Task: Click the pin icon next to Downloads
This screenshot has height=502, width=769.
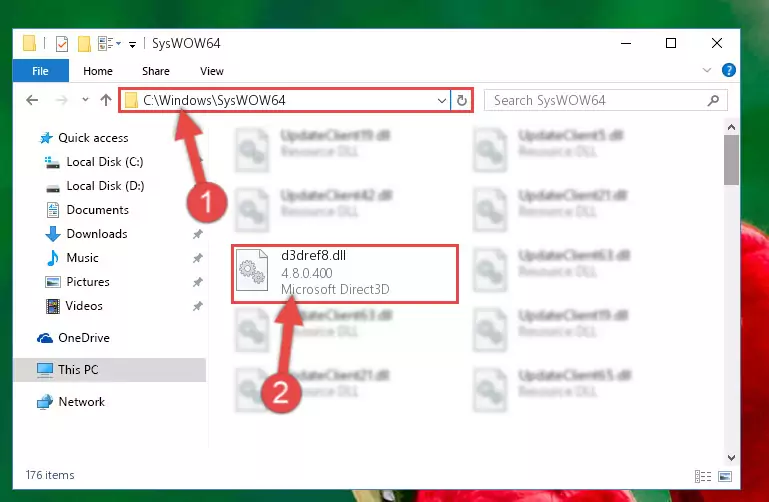Action: (198, 234)
